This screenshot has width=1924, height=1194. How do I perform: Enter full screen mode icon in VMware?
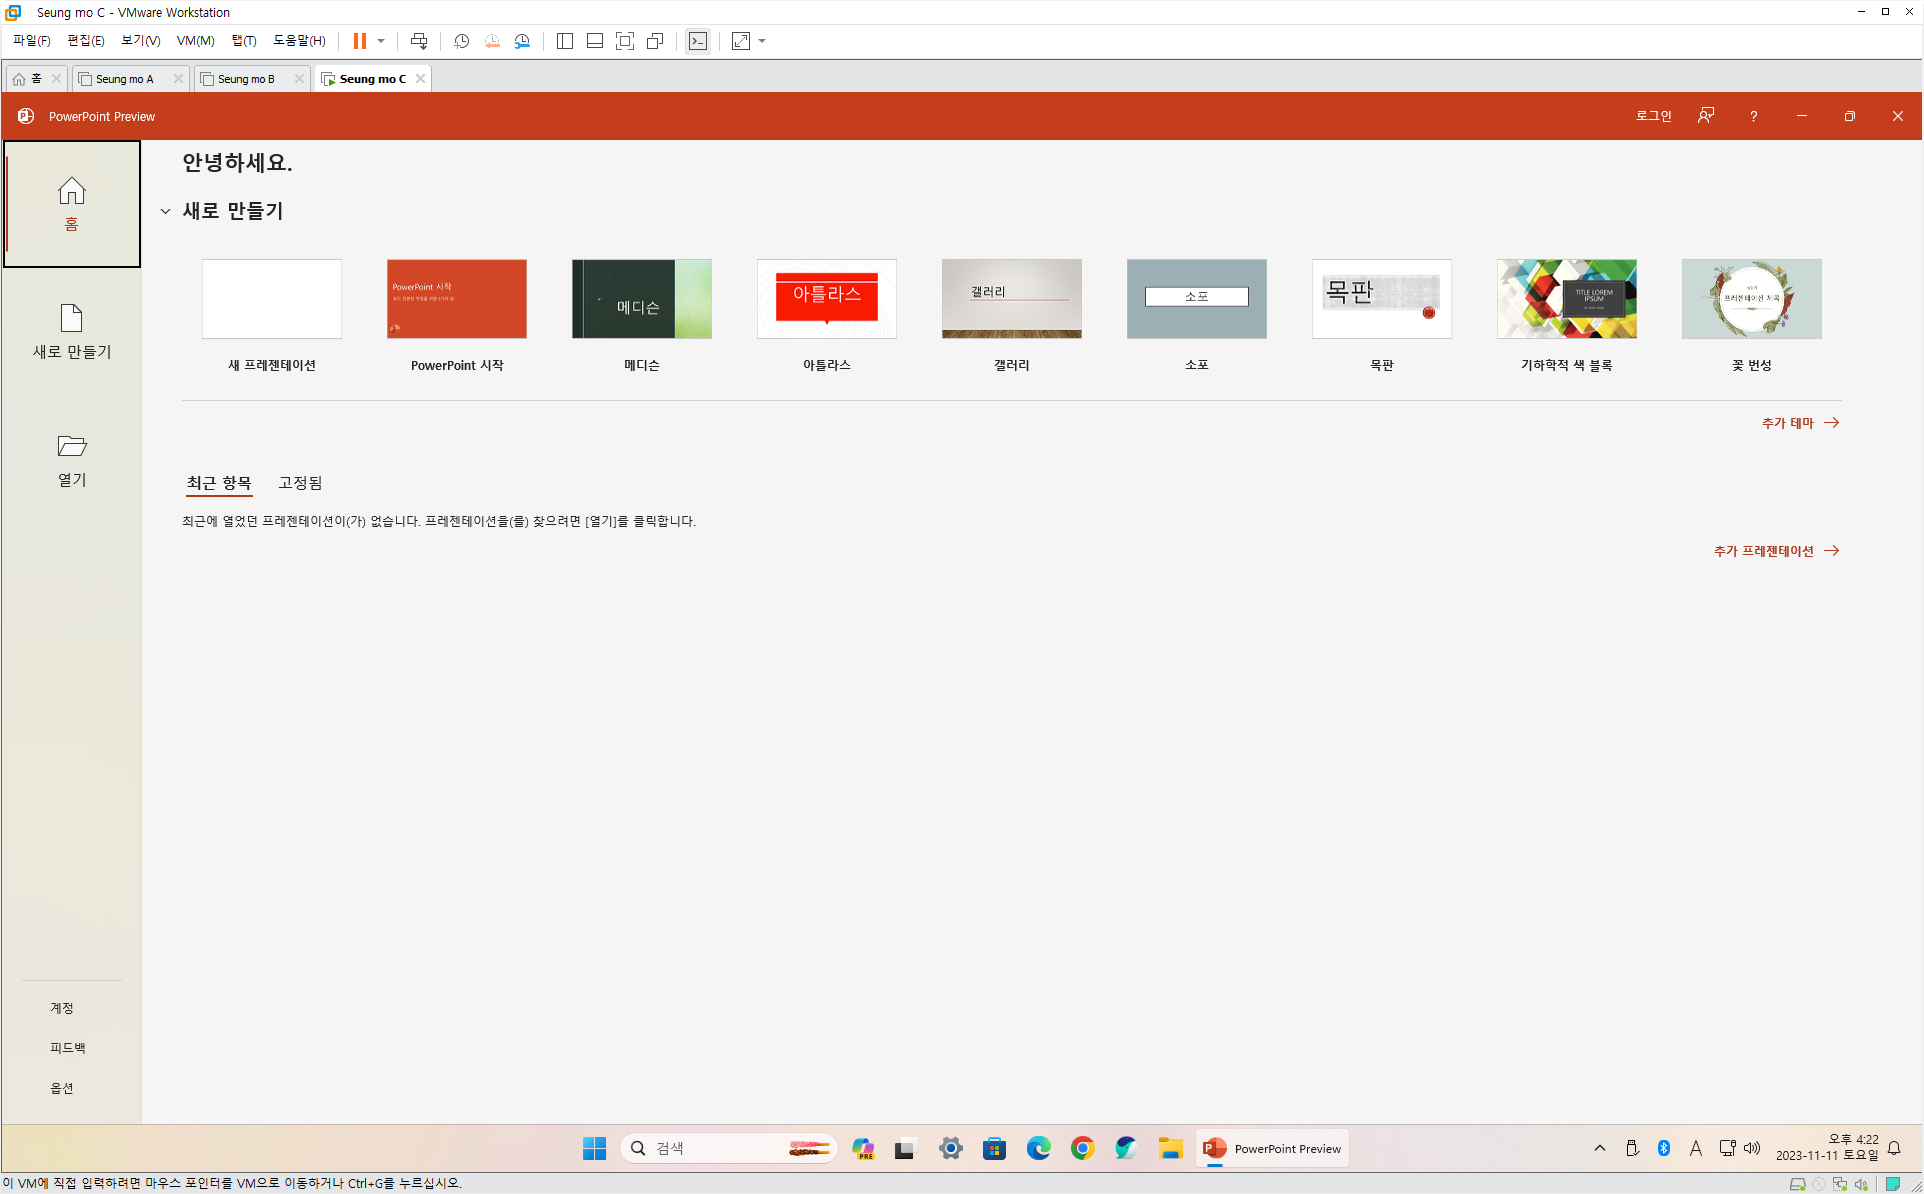pyautogui.click(x=625, y=41)
